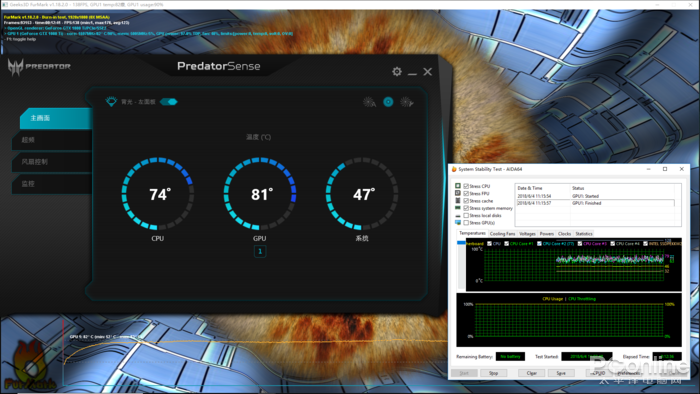Toggle the backlight zone switch

click(169, 102)
